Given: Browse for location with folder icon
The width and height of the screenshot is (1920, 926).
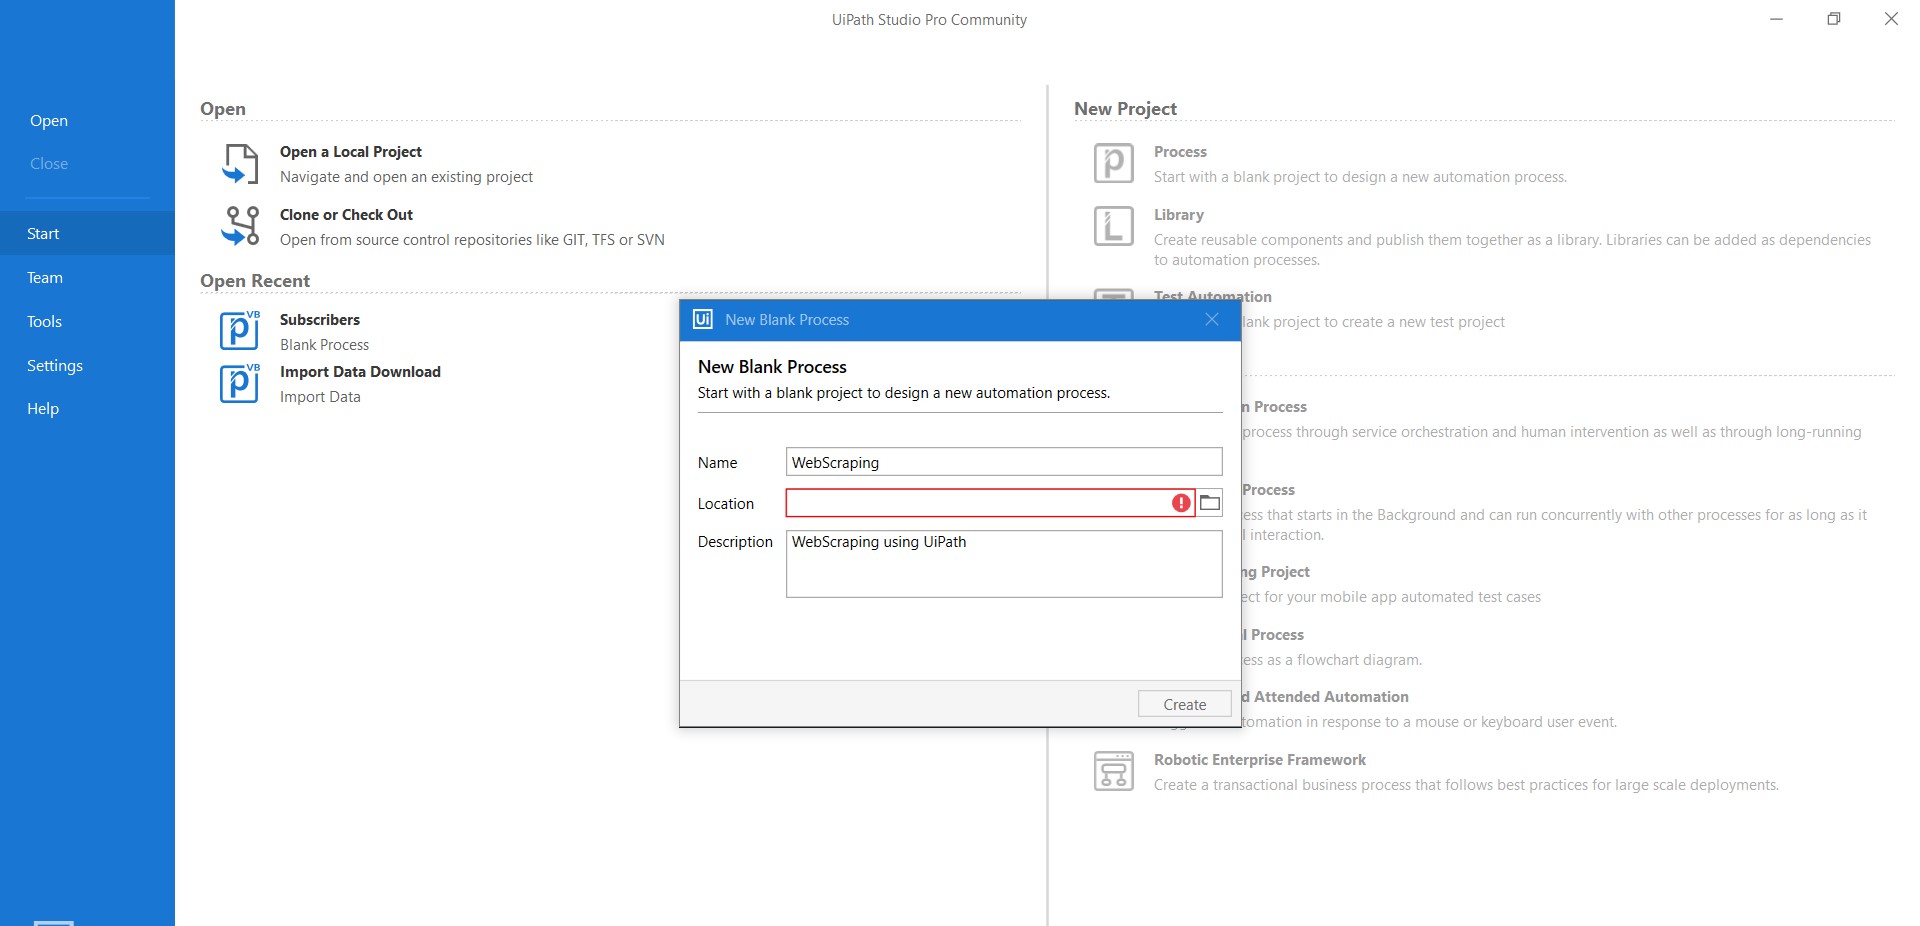Looking at the screenshot, I should pyautogui.click(x=1210, y=503).
